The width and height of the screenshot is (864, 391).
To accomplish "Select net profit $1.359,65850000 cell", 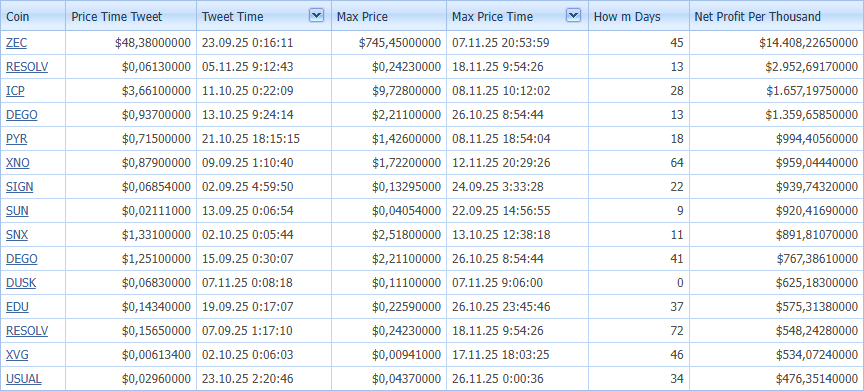I will (776, 115).
